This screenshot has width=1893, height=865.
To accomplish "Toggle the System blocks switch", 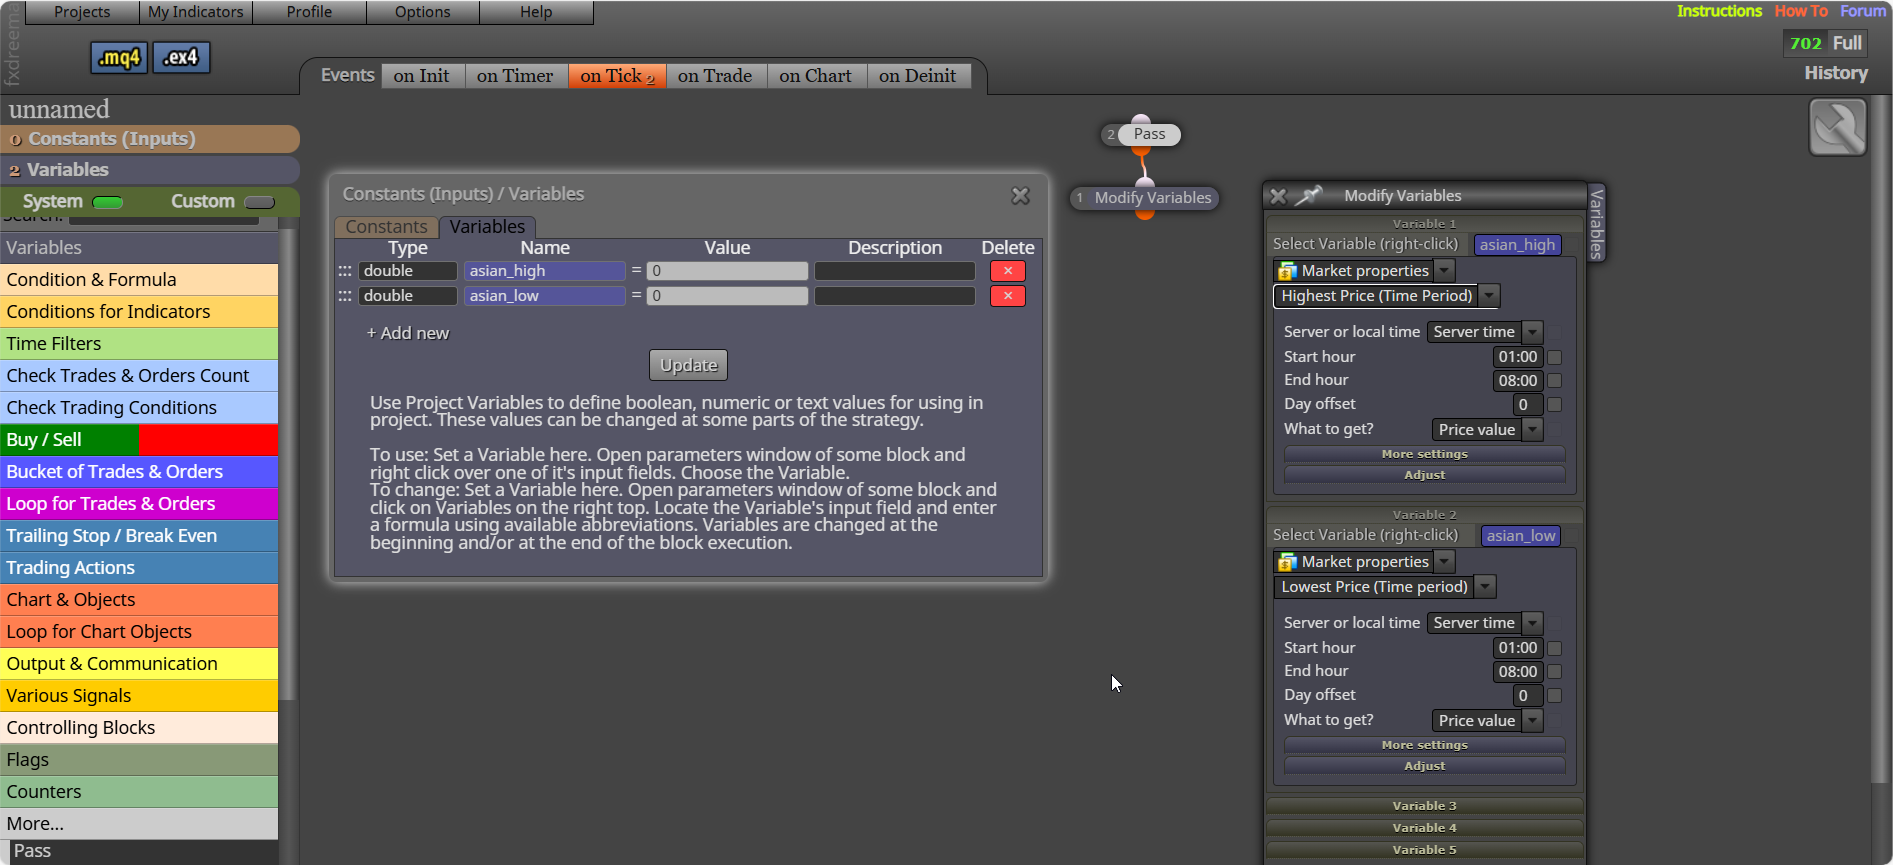I will [x=107, y=202].
